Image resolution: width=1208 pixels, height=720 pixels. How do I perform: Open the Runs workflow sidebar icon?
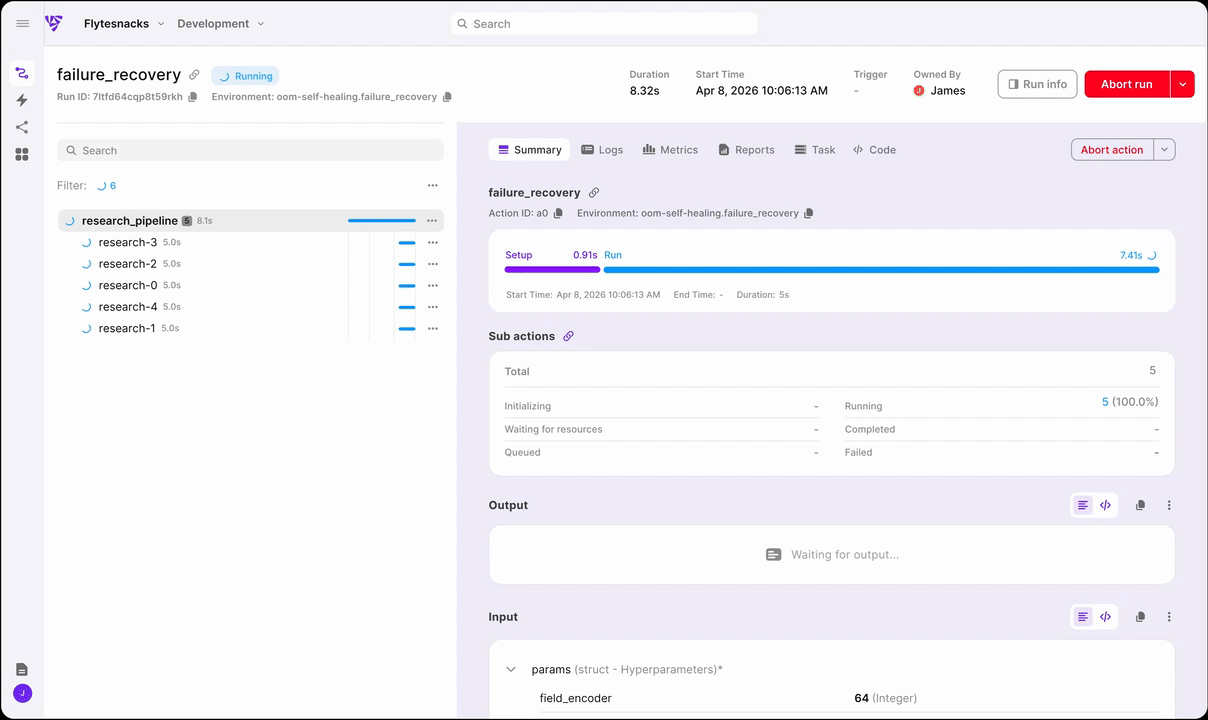[x=22, y=73]
